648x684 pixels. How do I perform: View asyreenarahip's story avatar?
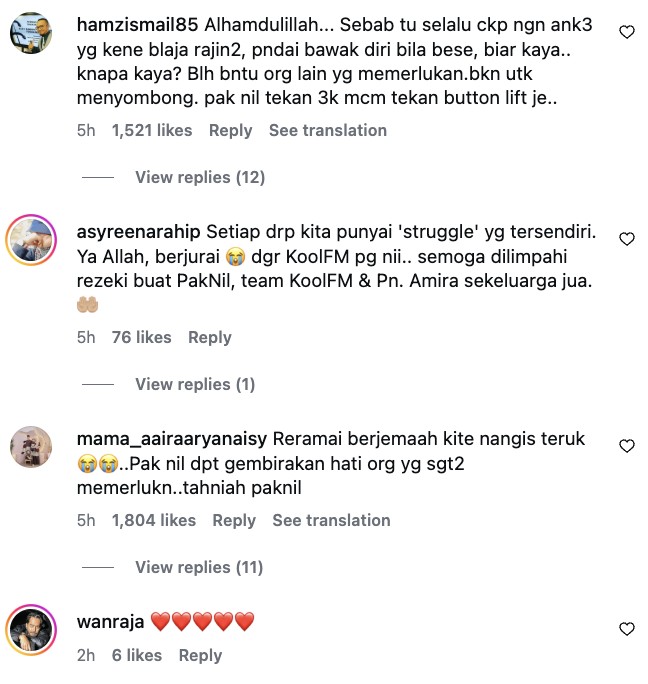coord(31,240)
